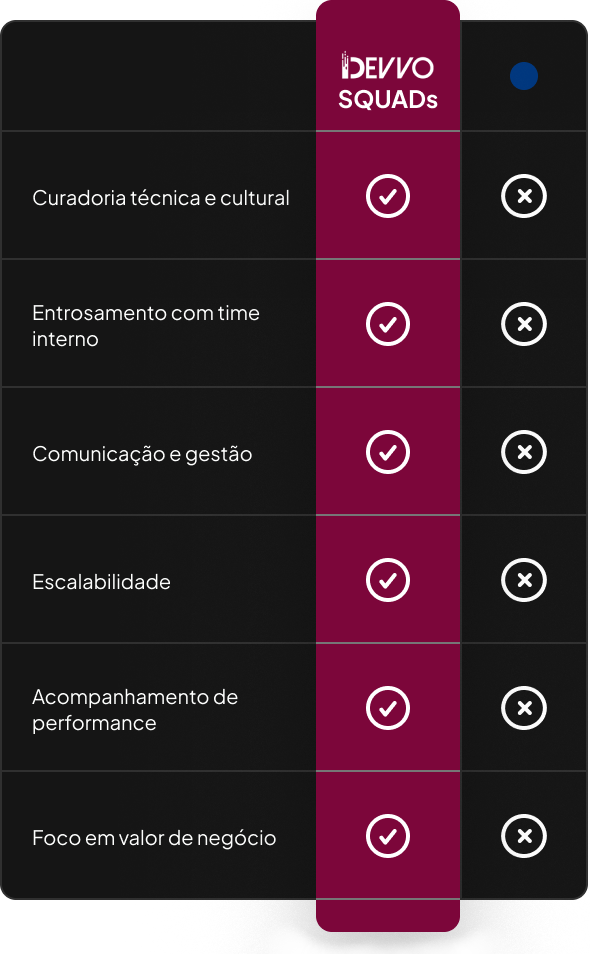Screen dimensions: 590x954
Task: Click checkmark icon for Foco em valor de negócio
Action: 388,836
